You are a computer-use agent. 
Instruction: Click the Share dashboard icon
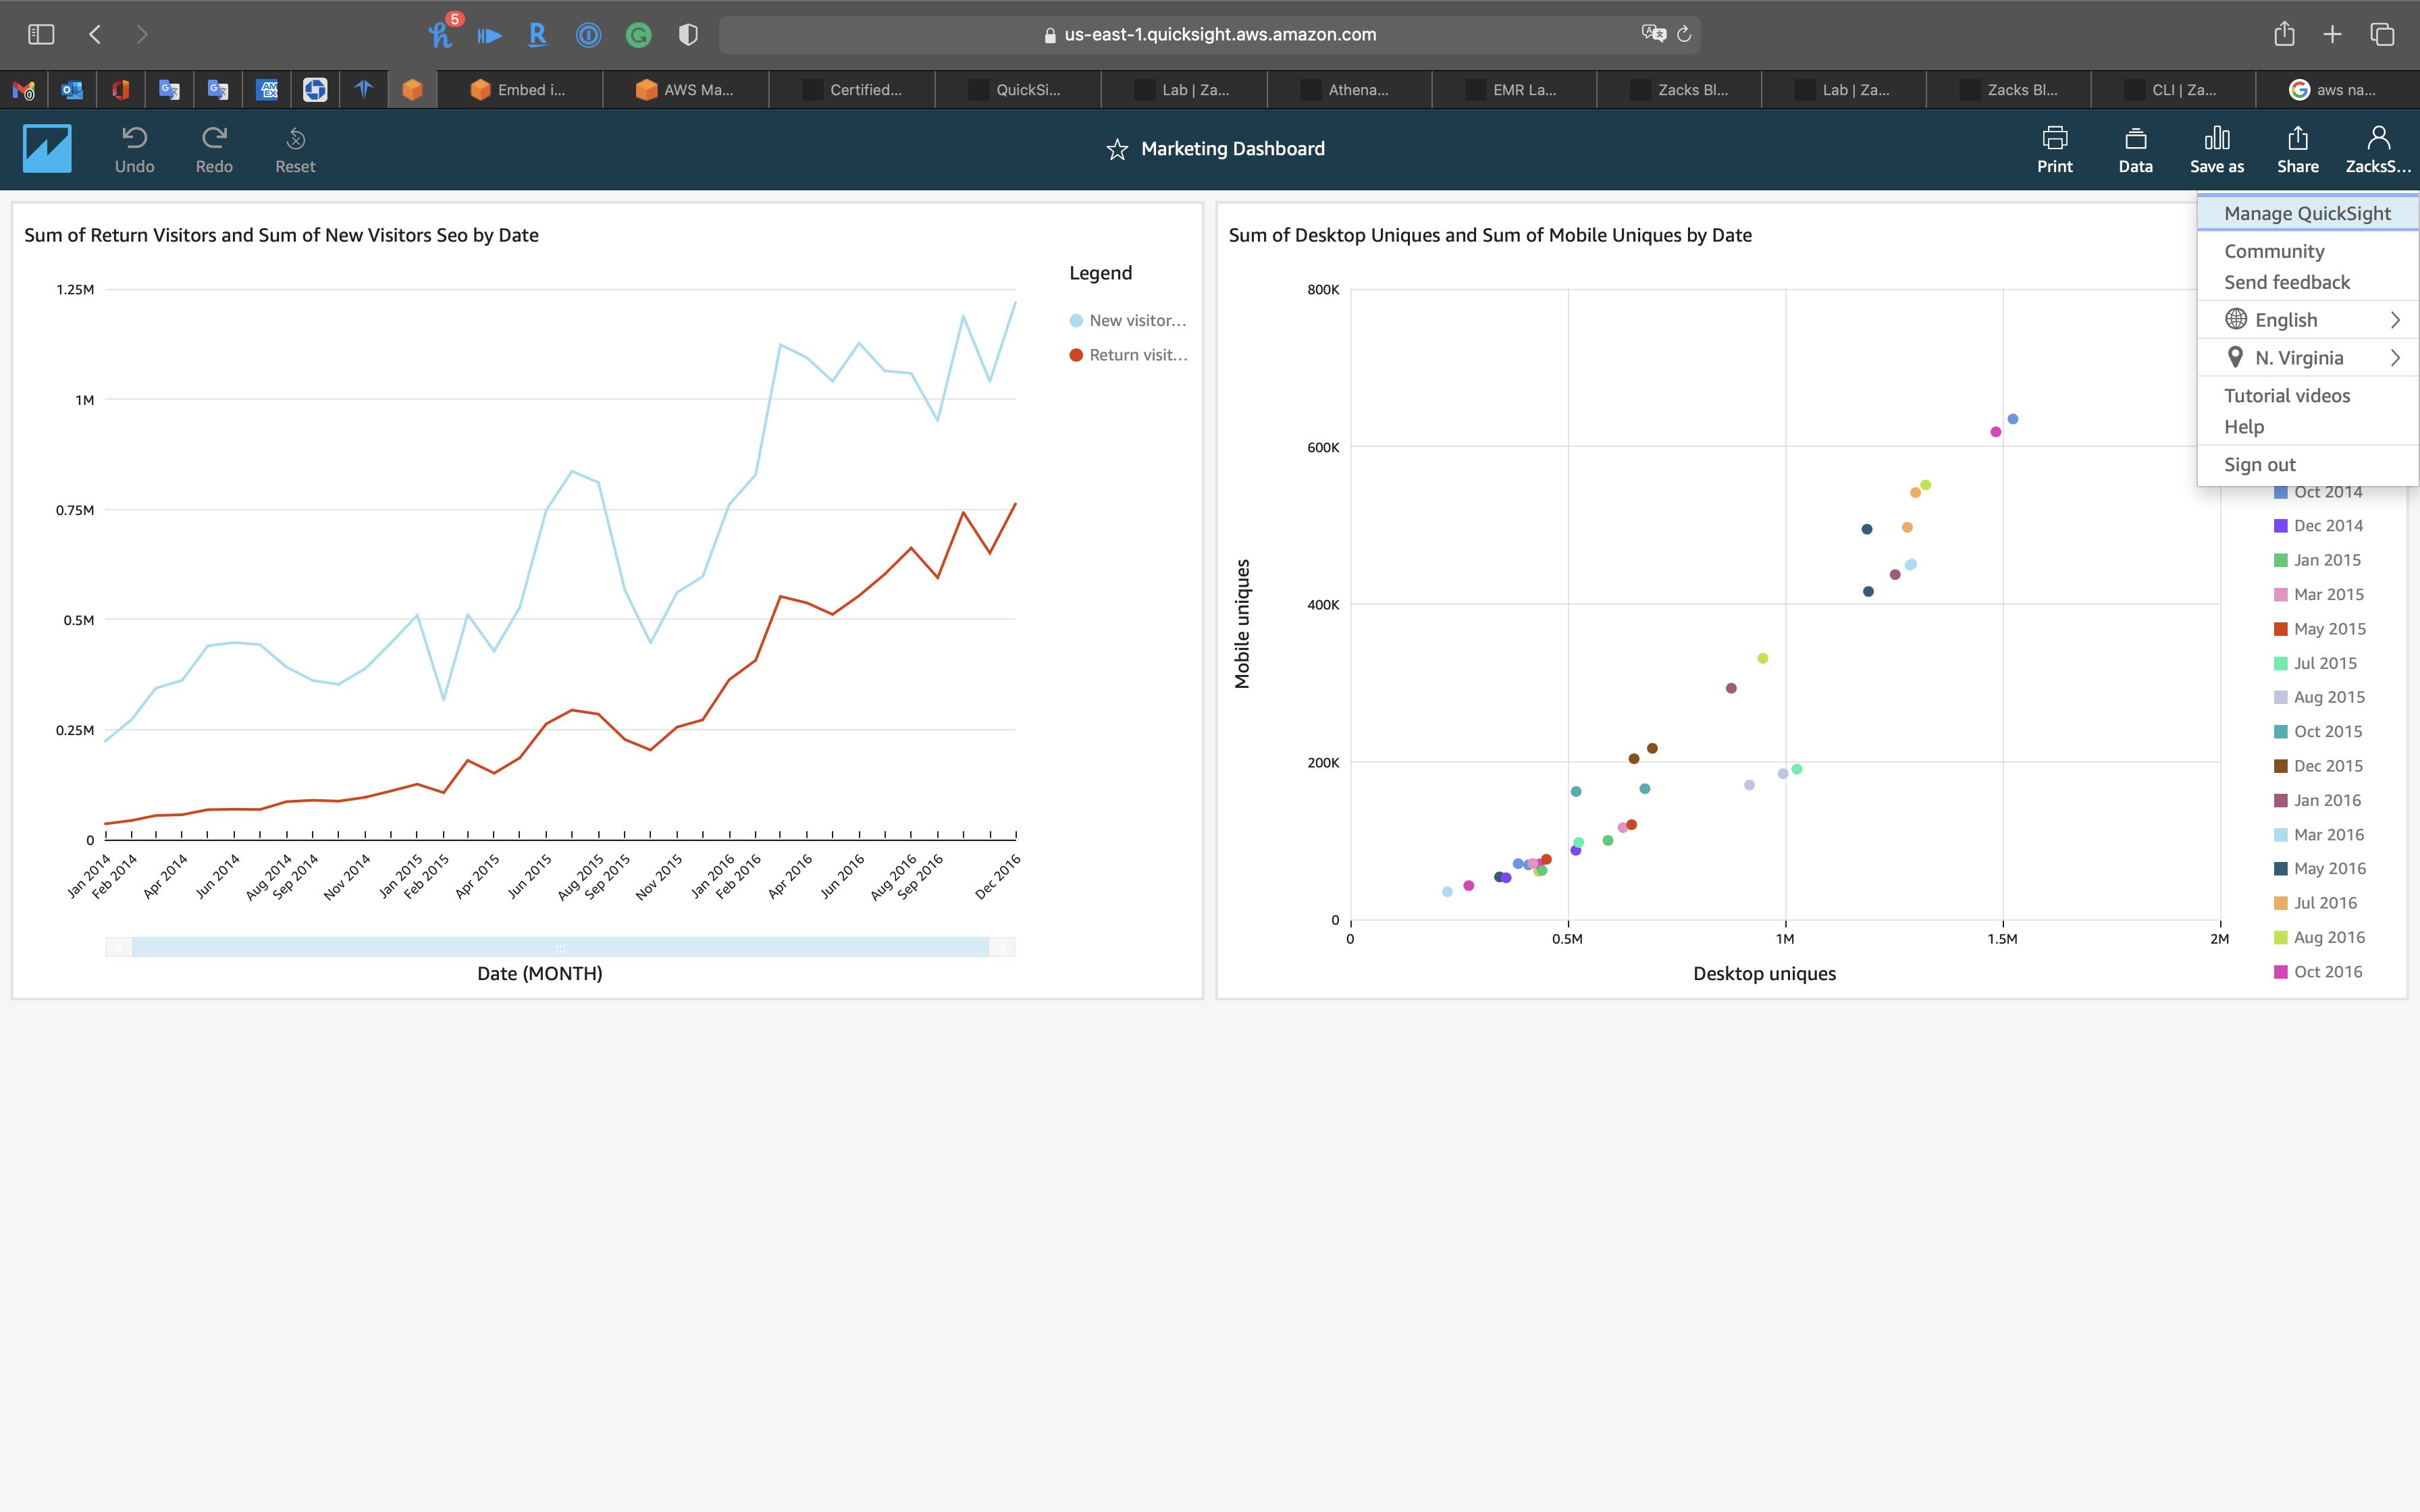click(x=2297, y=138)
